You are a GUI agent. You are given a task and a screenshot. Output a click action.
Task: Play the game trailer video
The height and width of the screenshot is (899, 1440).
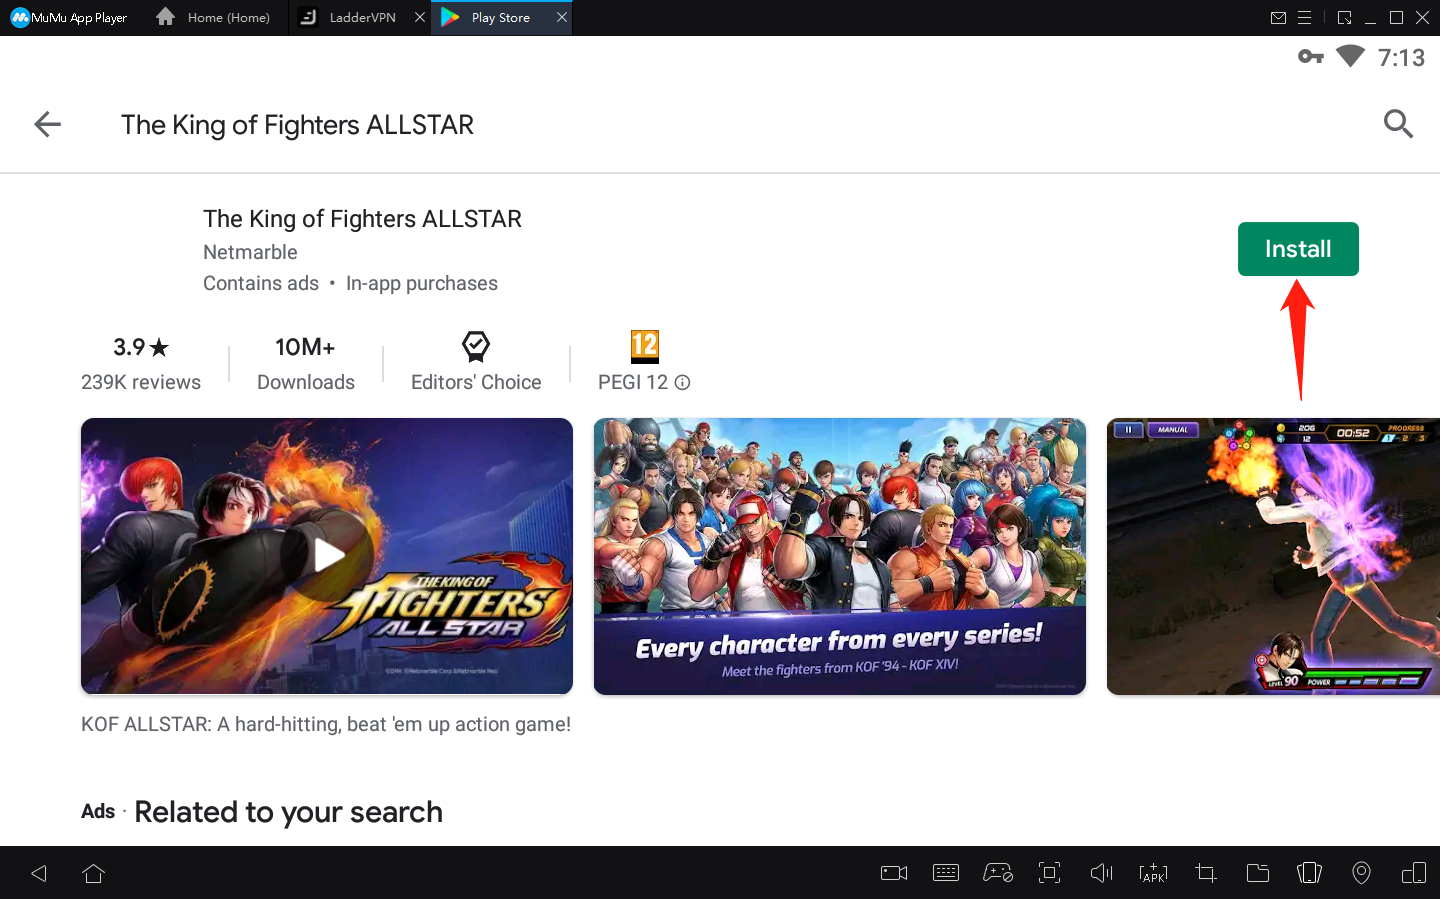click(327, 556)
